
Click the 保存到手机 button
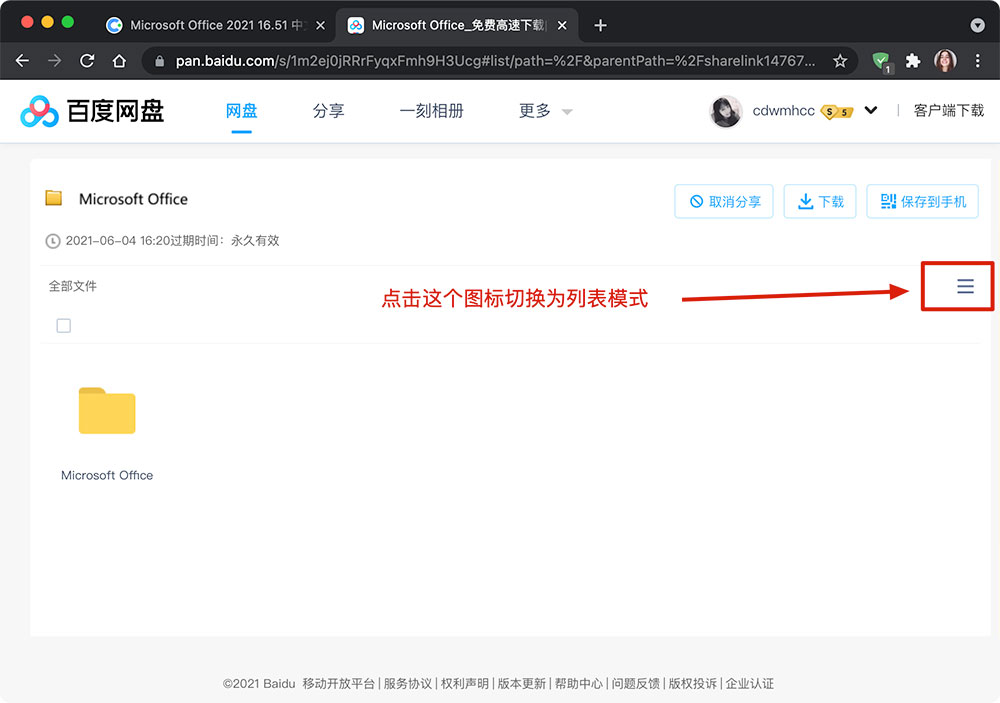pyautogui.click(x=922, y=202)
